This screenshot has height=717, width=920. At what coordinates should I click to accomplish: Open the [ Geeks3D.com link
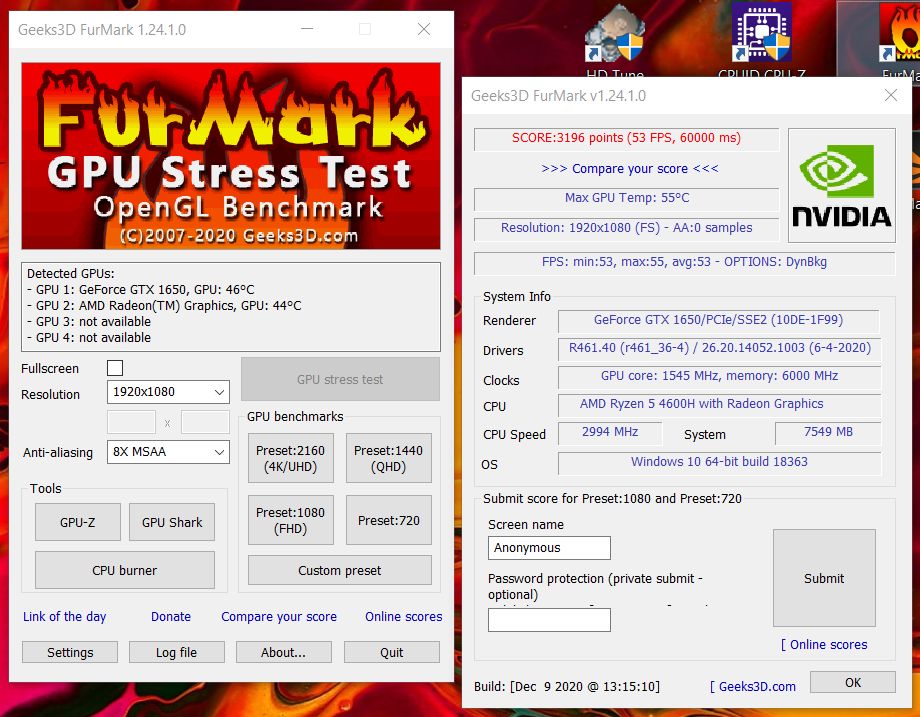coord(753,686)
